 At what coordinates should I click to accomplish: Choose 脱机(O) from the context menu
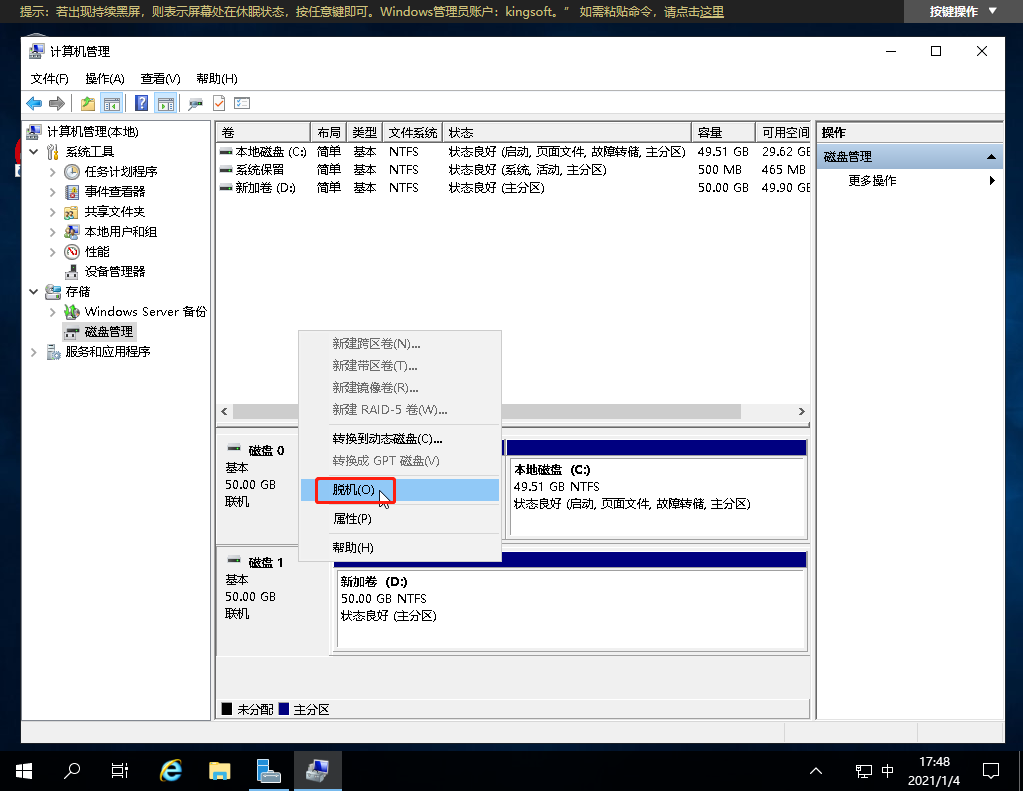click(x=355, y=490)
